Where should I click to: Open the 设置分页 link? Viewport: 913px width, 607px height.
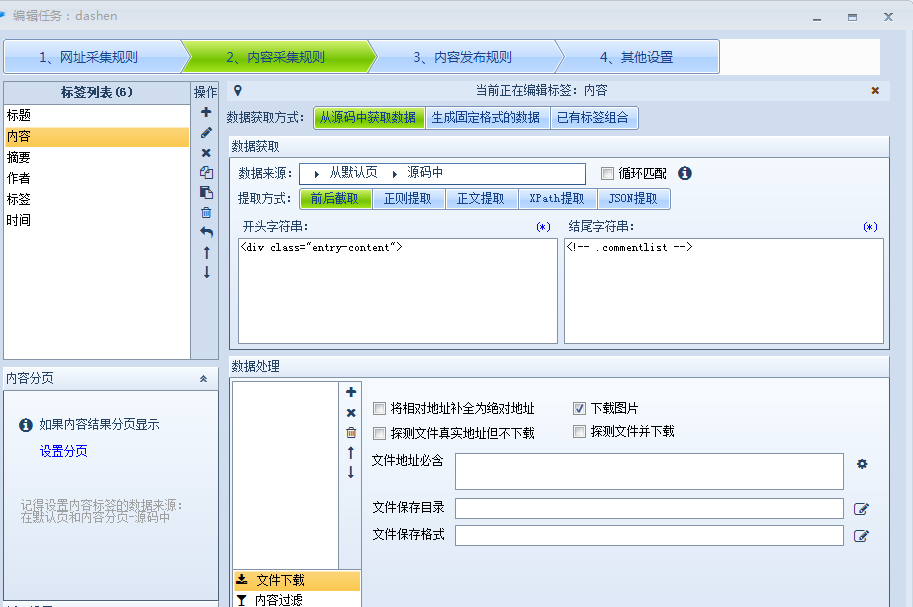point(63,451)
